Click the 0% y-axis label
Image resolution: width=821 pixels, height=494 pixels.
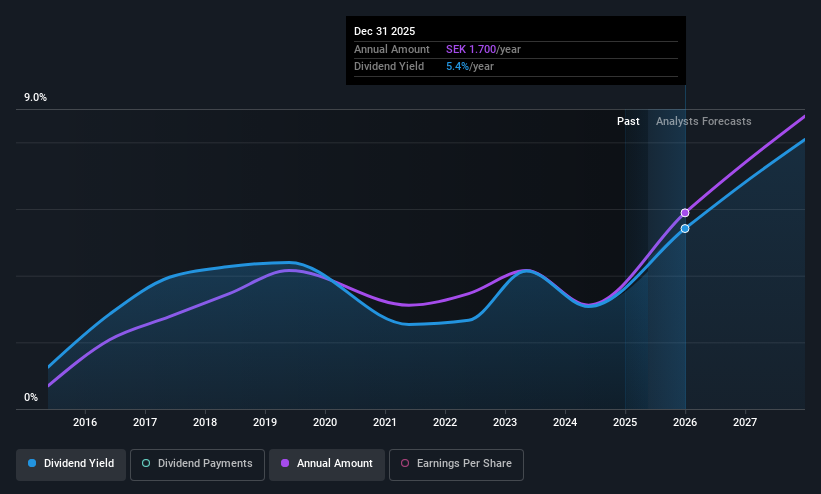31,397
